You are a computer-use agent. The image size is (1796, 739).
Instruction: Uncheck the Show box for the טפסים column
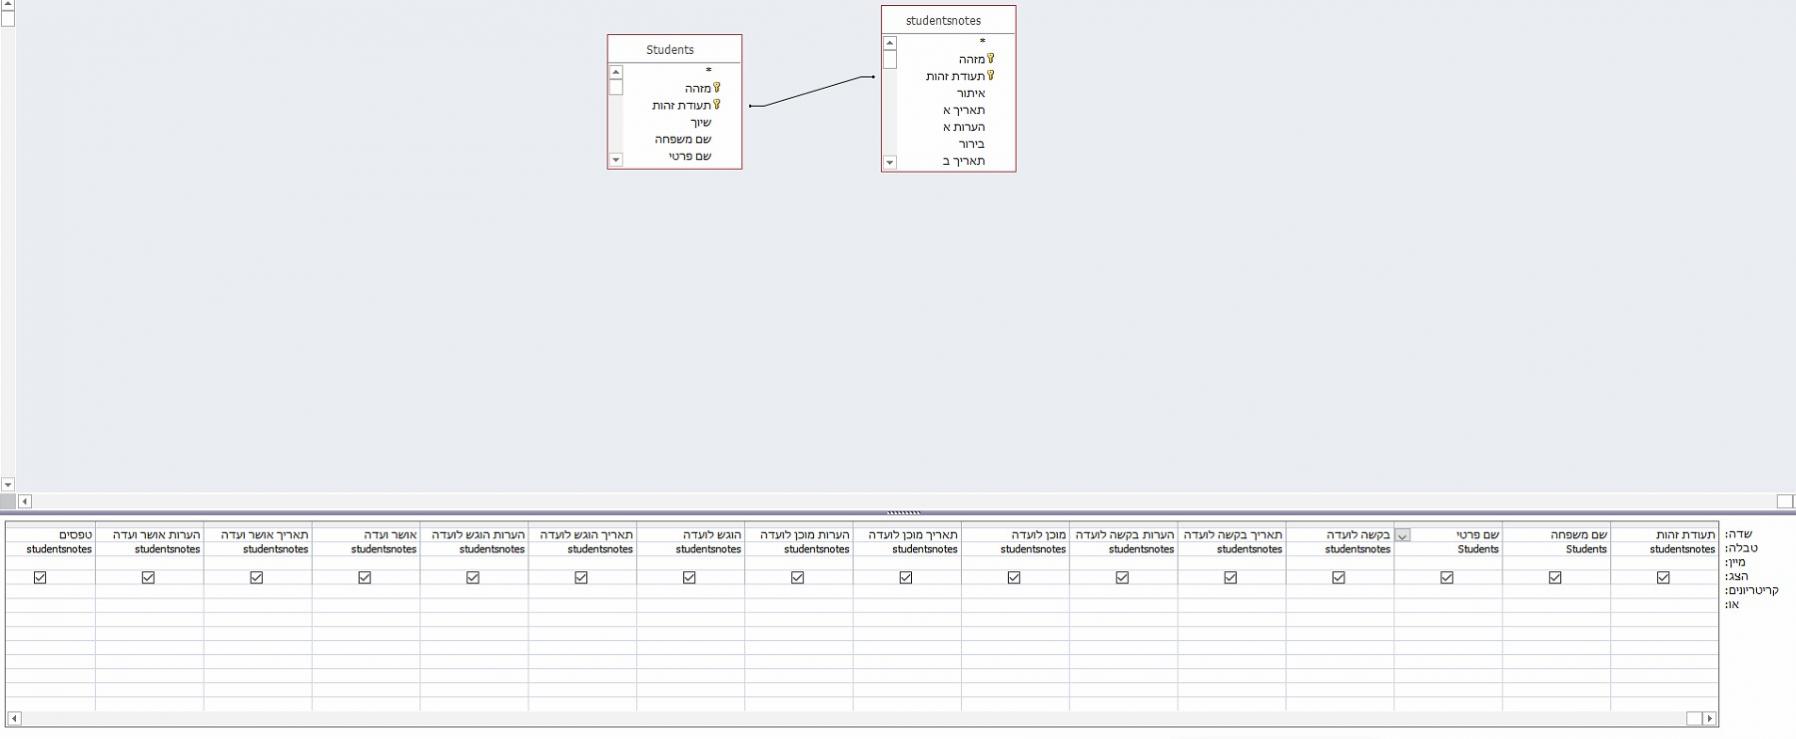pos(40,577)
